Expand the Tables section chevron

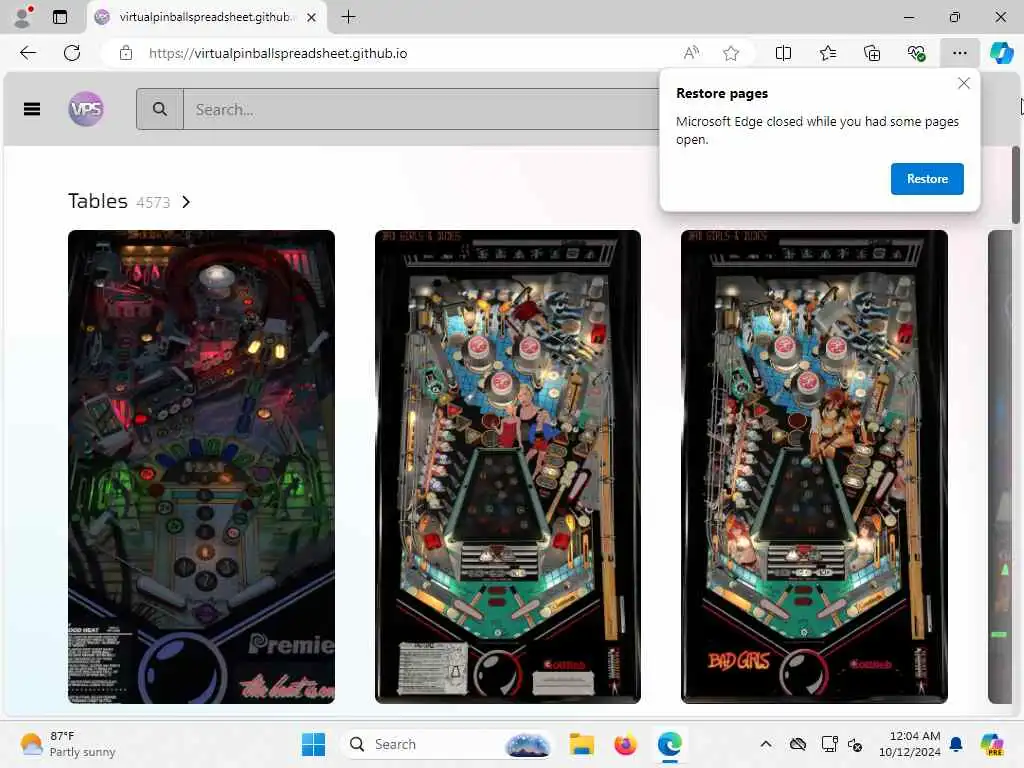(186, 202)
